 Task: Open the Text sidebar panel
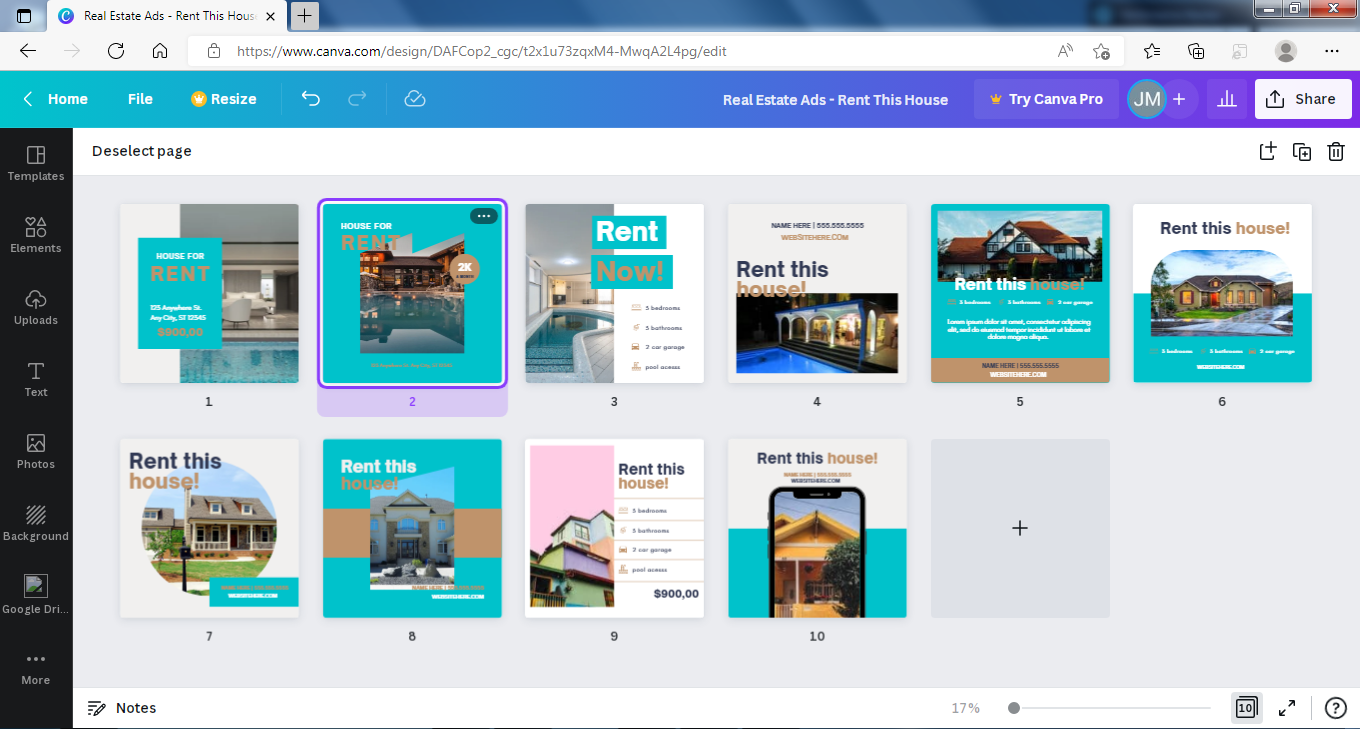click(x=36, y=379)
